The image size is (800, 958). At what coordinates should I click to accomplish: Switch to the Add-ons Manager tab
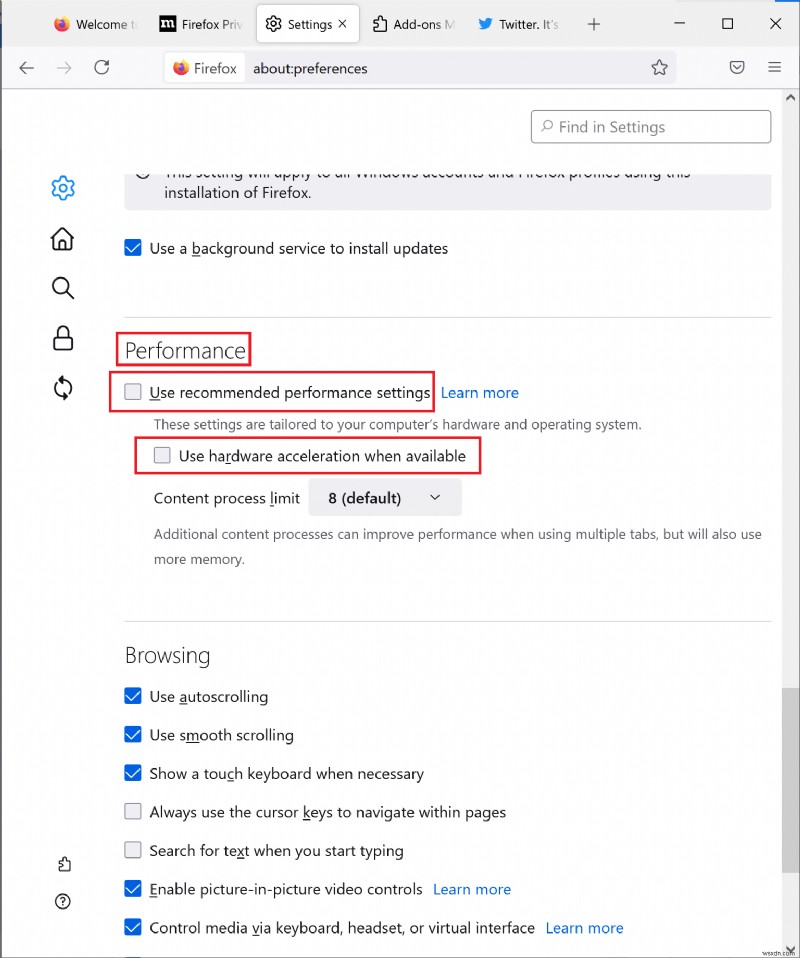pos(412,24)
